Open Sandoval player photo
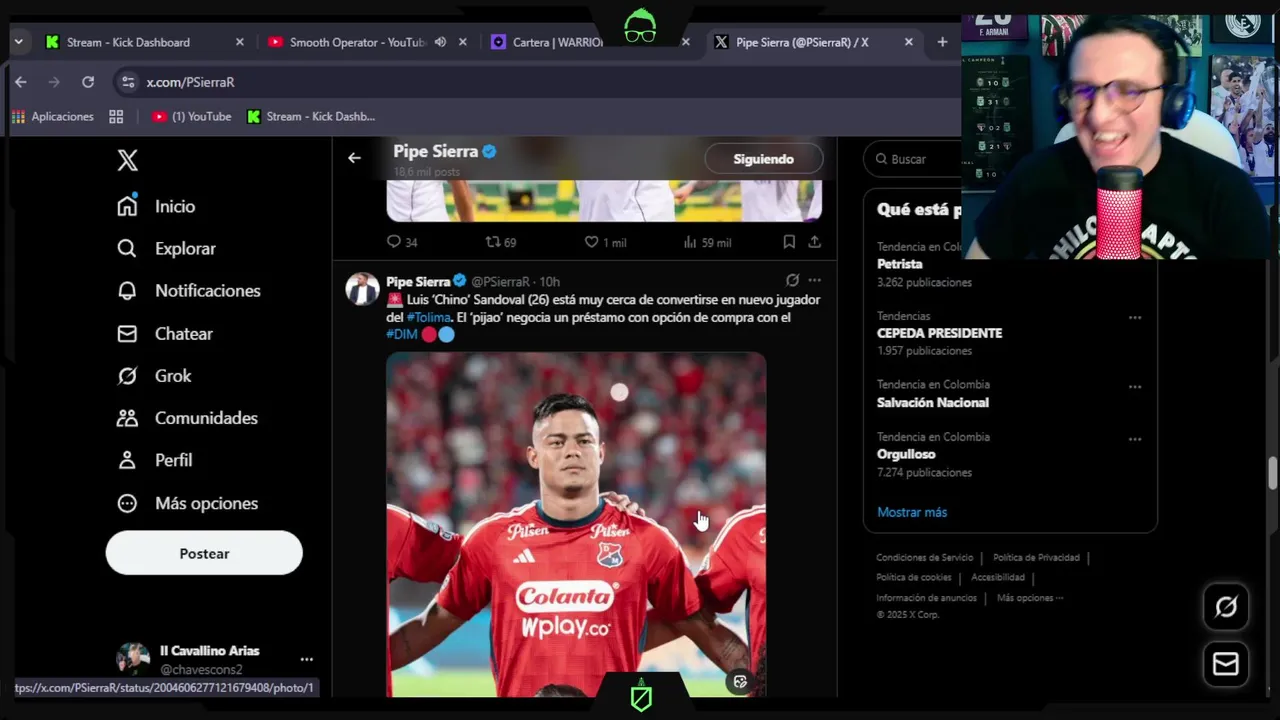1280x720 pixels. (x=576, y=524)
